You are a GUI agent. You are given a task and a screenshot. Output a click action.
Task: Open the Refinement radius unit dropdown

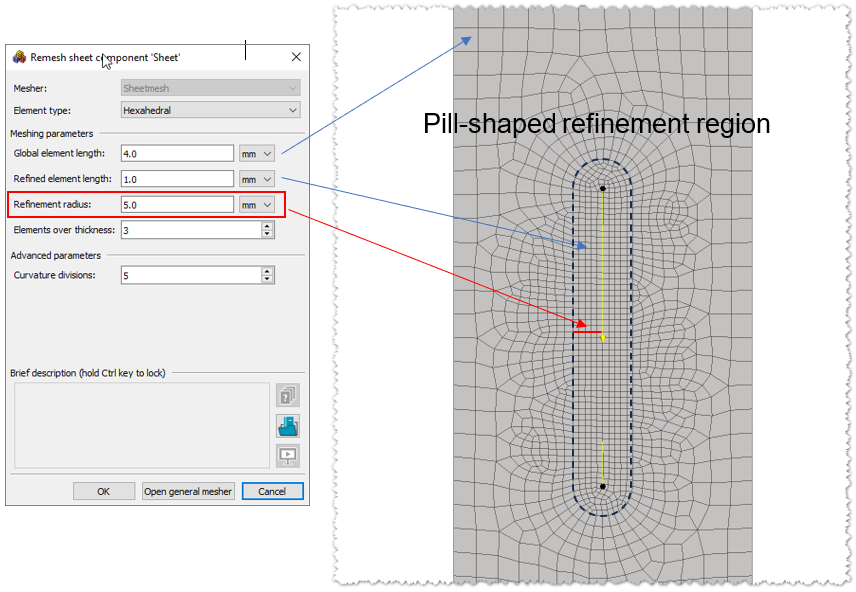tap(257, 205)
